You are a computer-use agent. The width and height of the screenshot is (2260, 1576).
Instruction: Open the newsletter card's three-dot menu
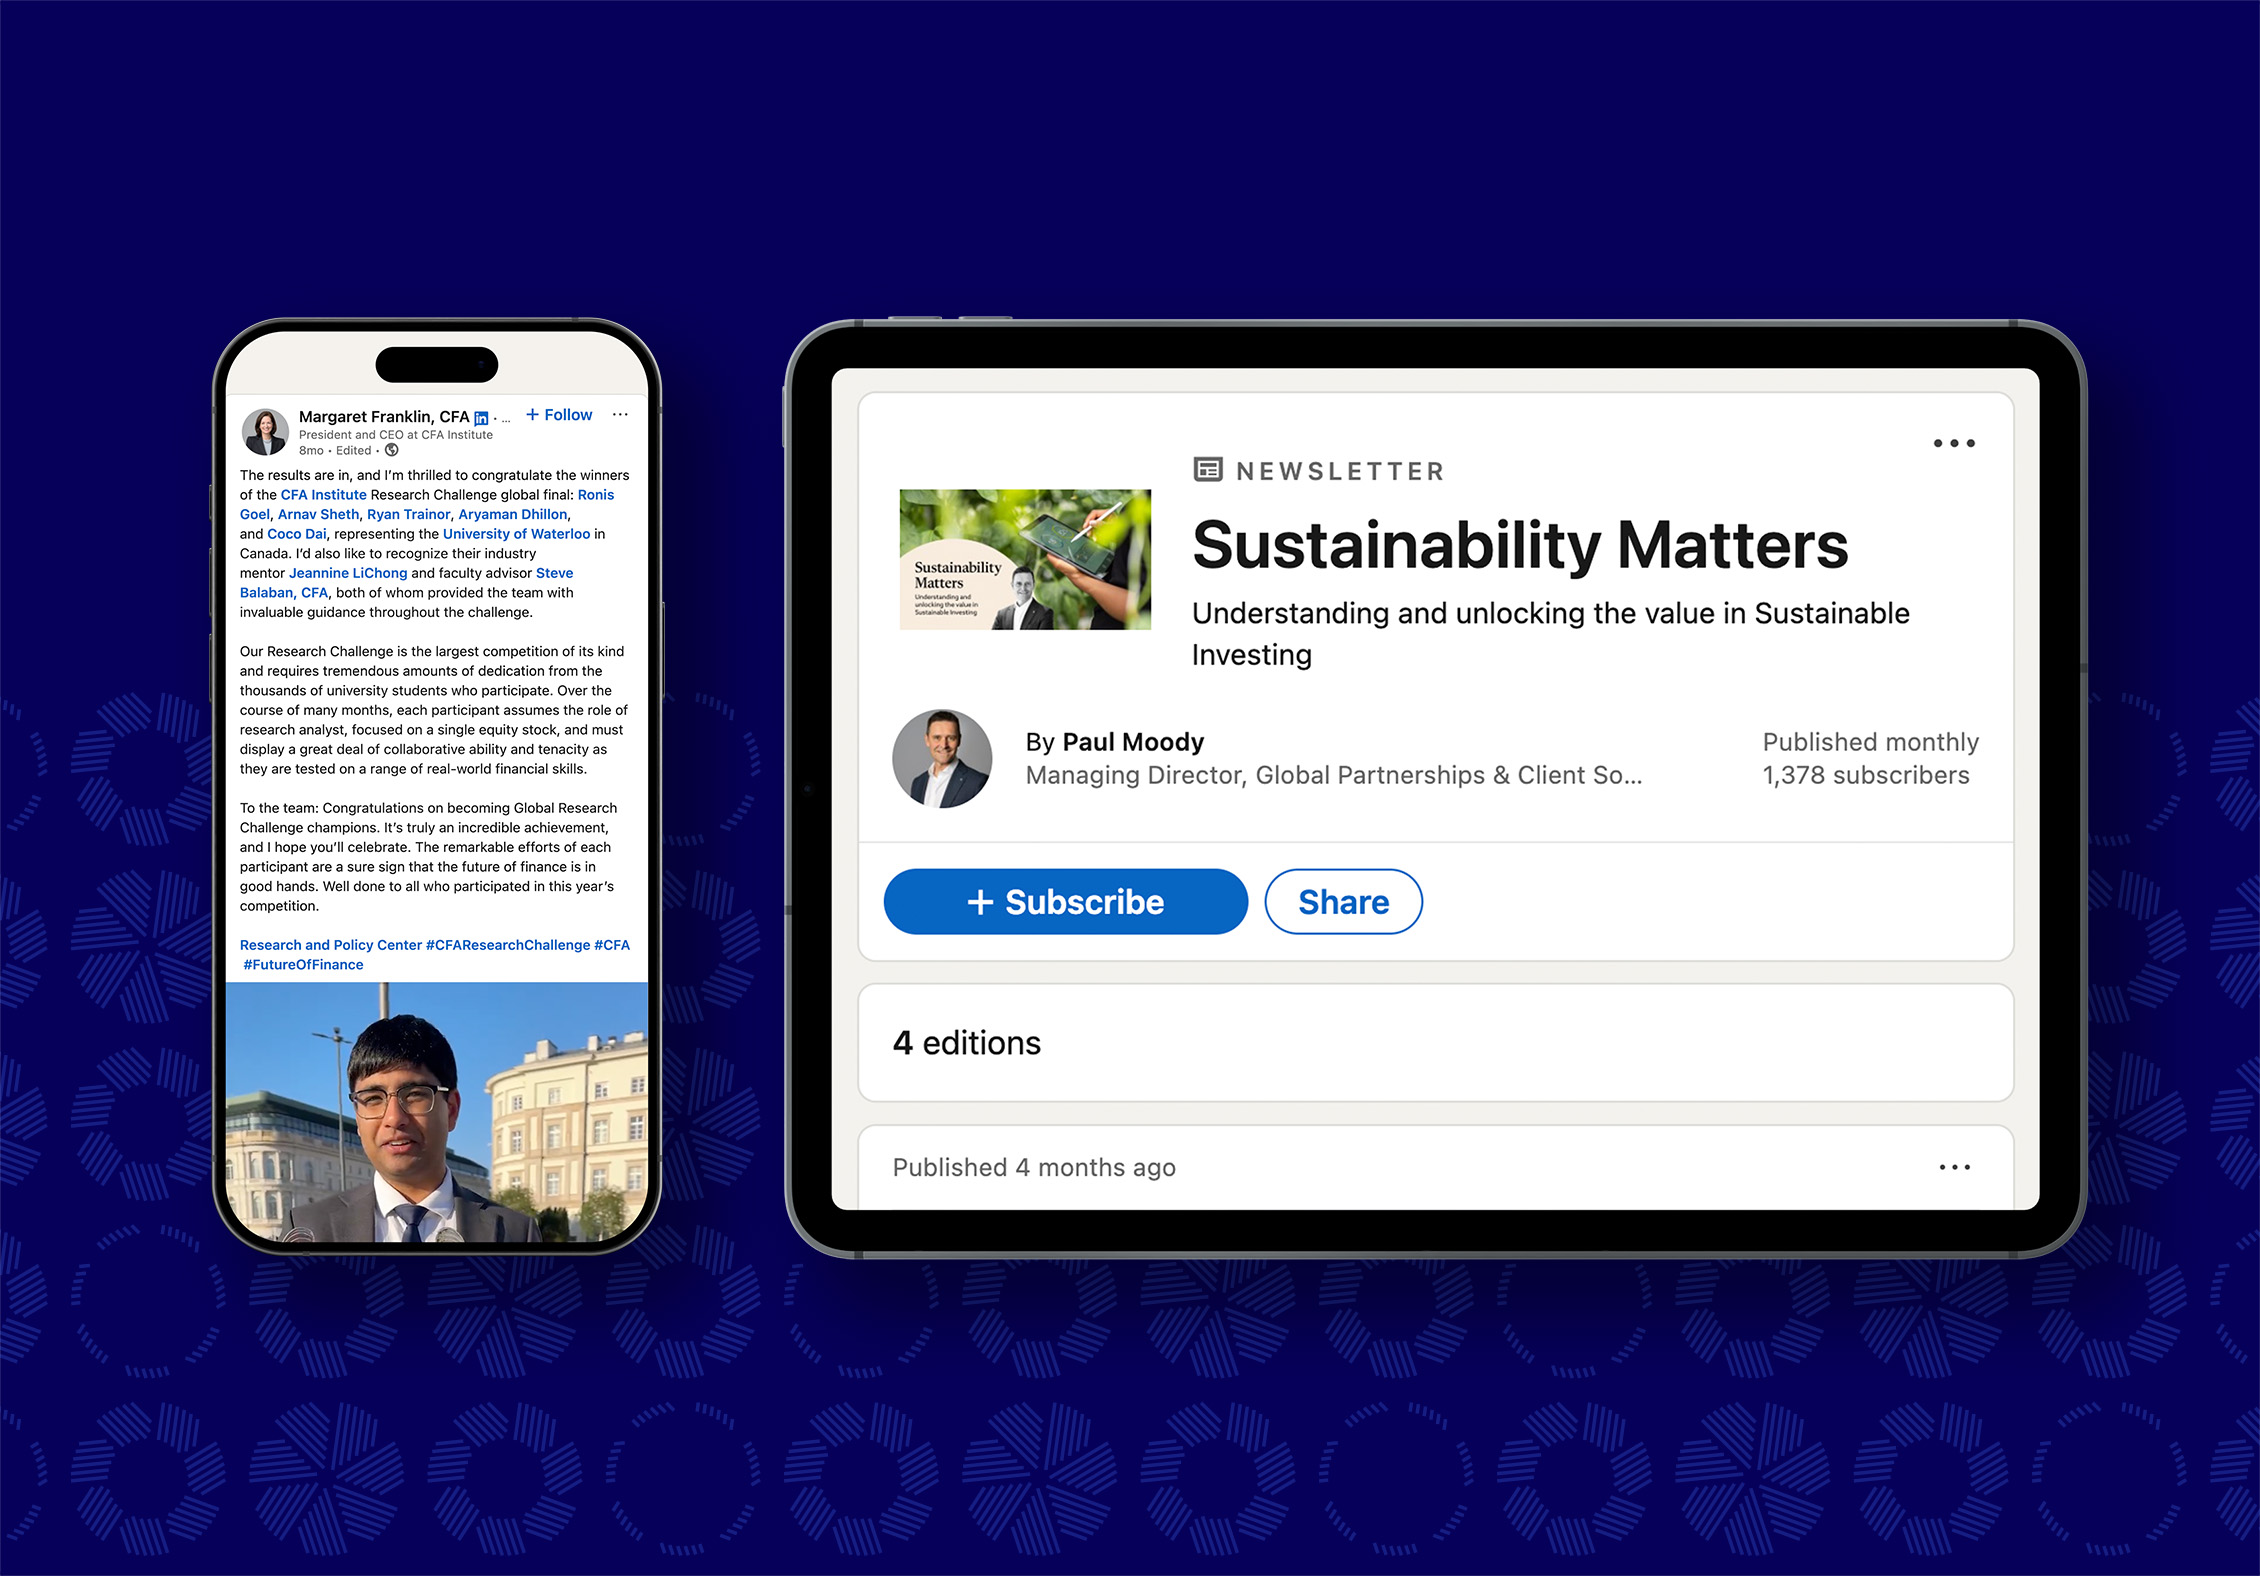click(x=1954, y=443)
